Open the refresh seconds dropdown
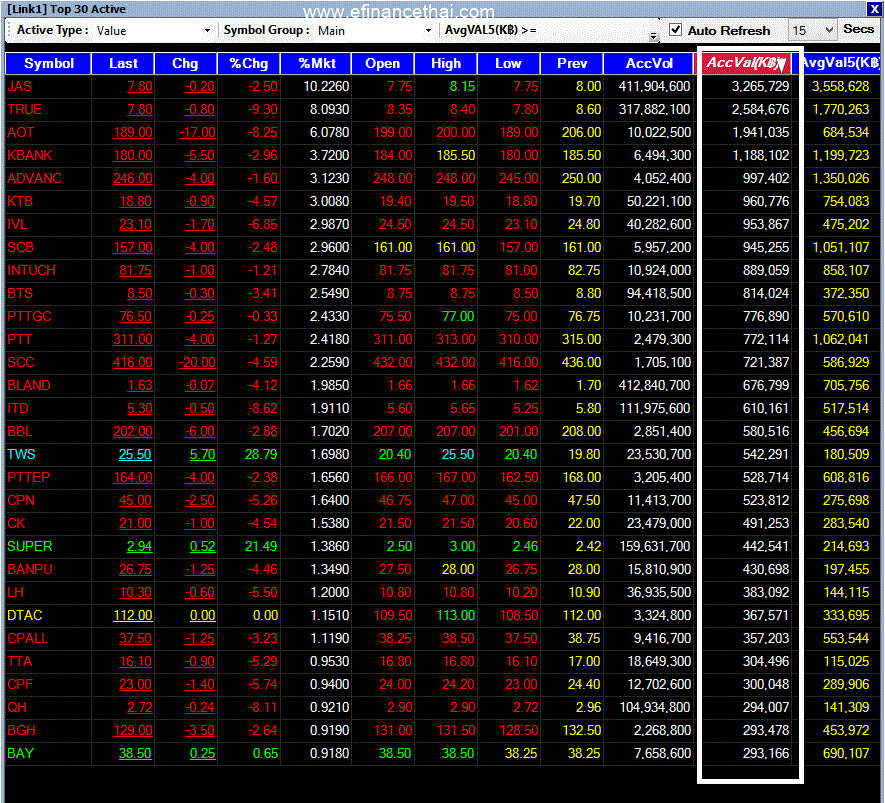This screenshot has width=885, height=803. pyautogui.click(x=829, y=30)
